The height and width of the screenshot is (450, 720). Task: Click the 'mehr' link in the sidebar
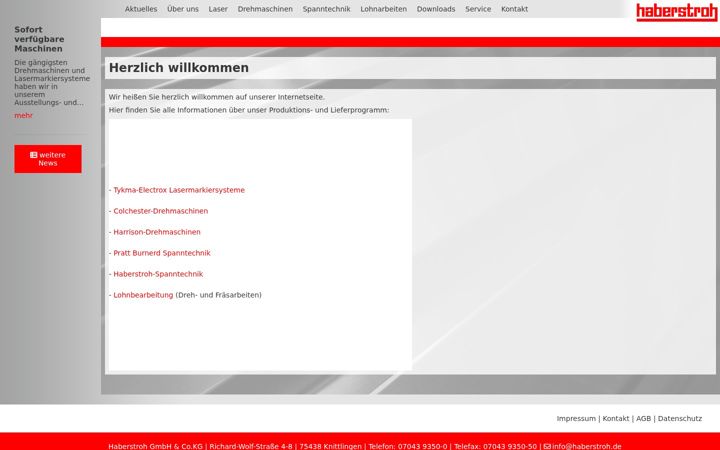pyautogui.click(x=23, y=115)
